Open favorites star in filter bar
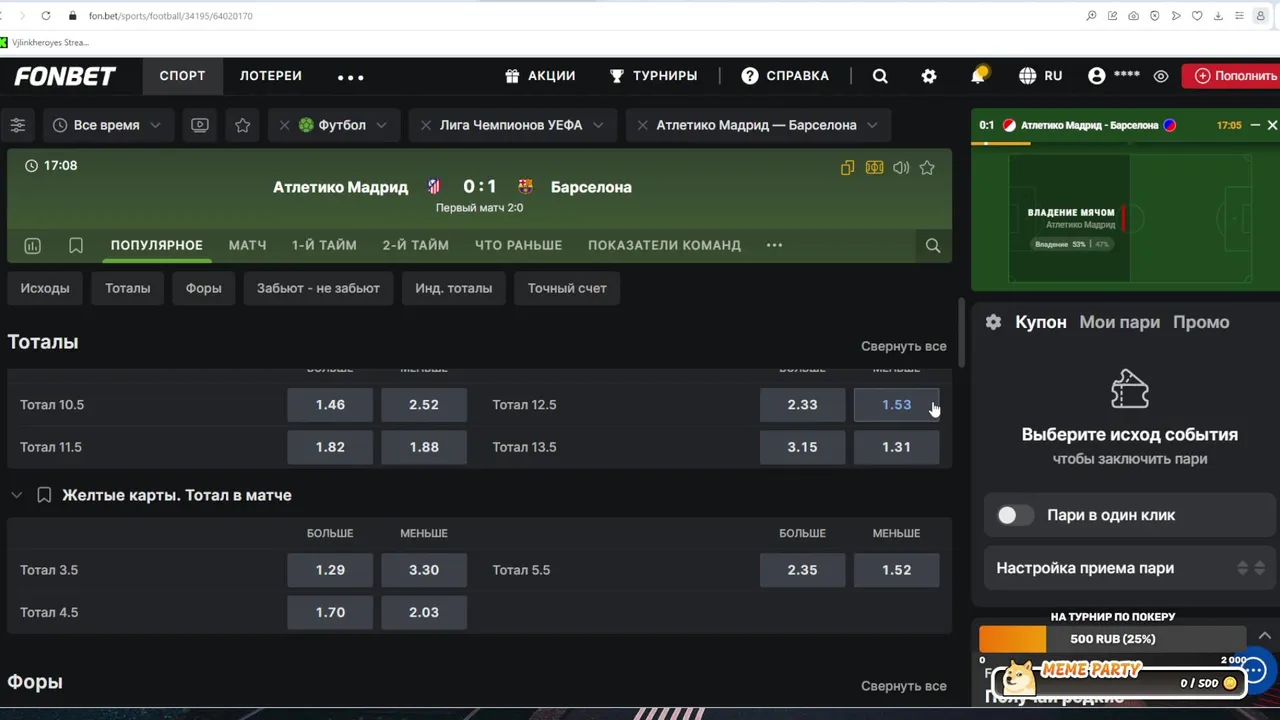The height and width of the screenshot is (720, 1280). click(x=242, y=125)
